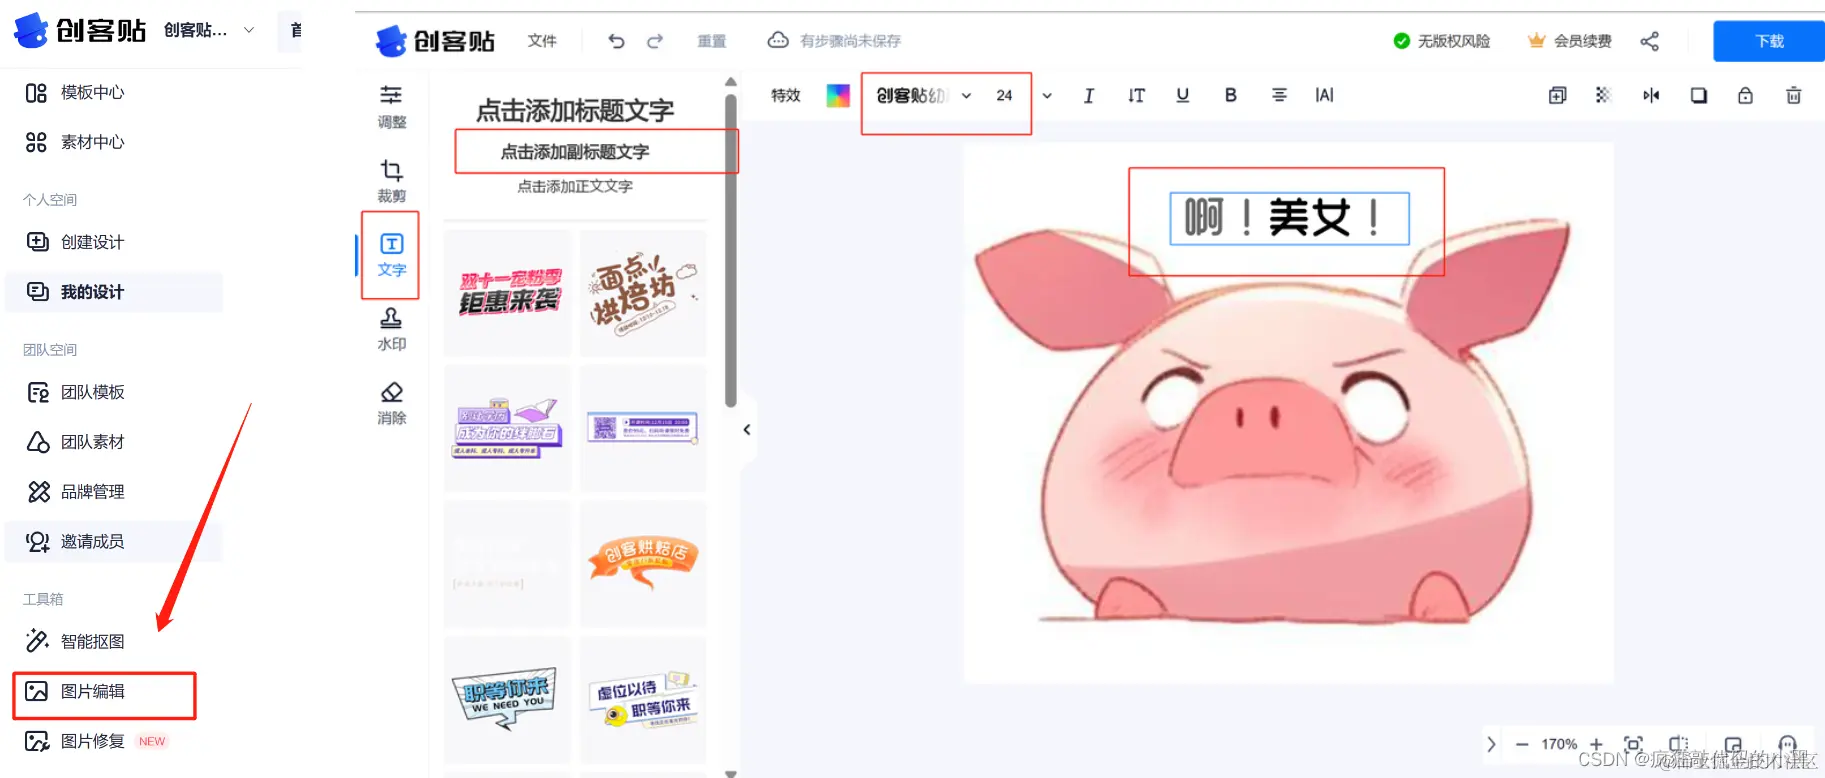Image resolution: width=1825 pixels, height=778 pixels.
Task: Click 邀请成员 invite members
Action: coord(114,542)
